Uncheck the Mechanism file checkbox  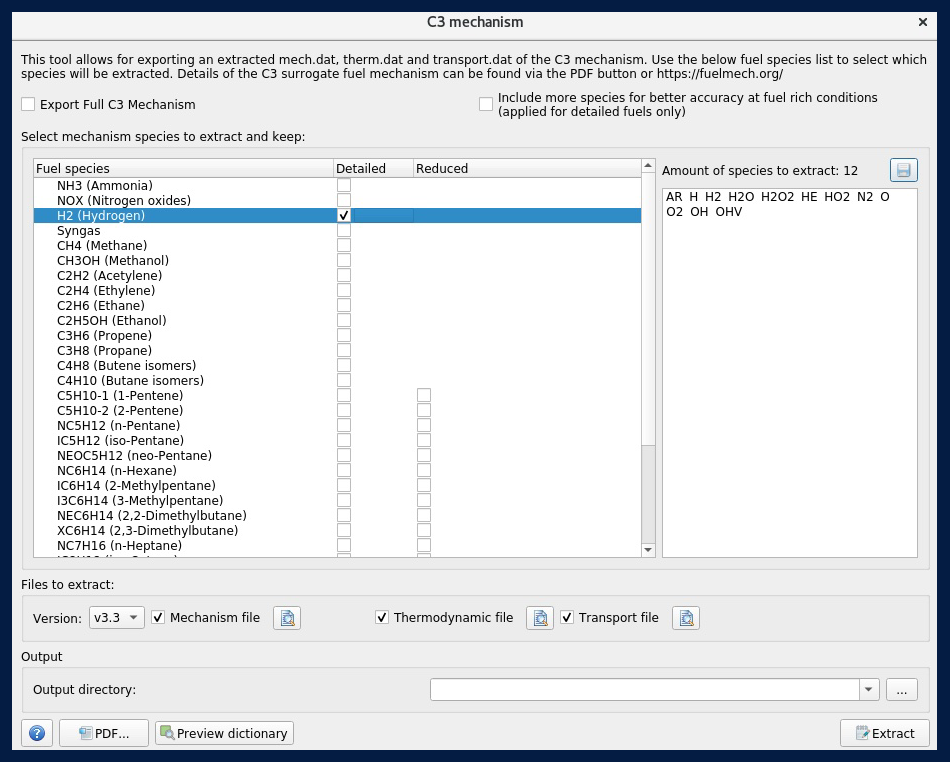point(158,618)
